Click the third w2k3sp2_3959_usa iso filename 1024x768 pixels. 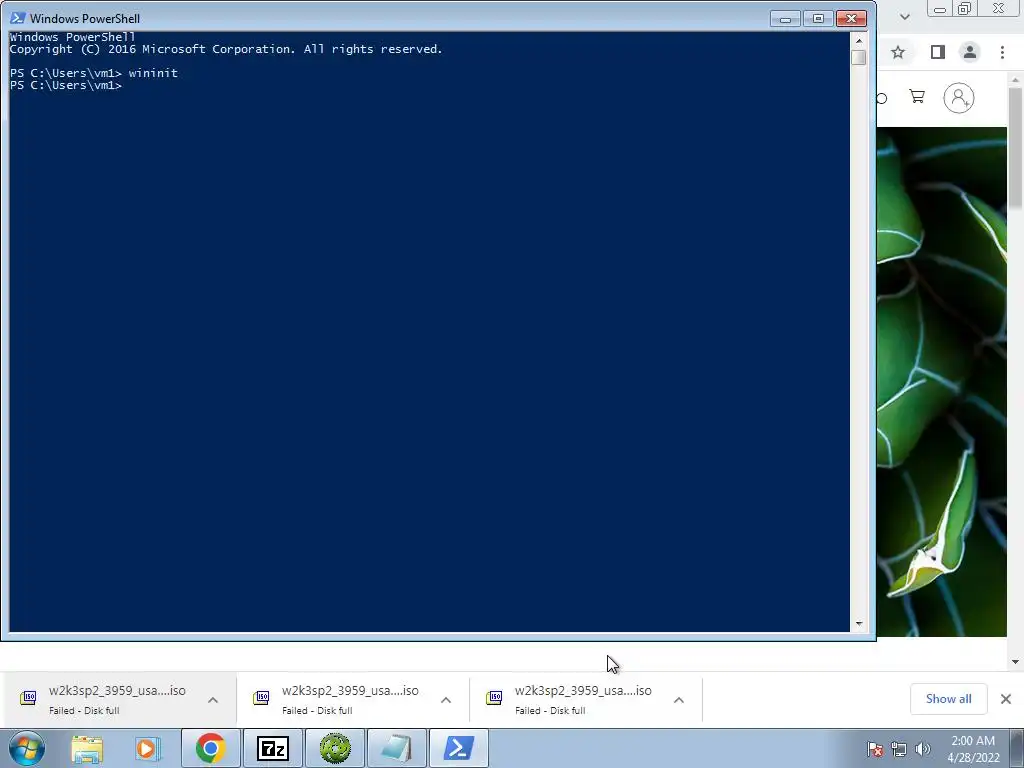click(x=583, y=691)
